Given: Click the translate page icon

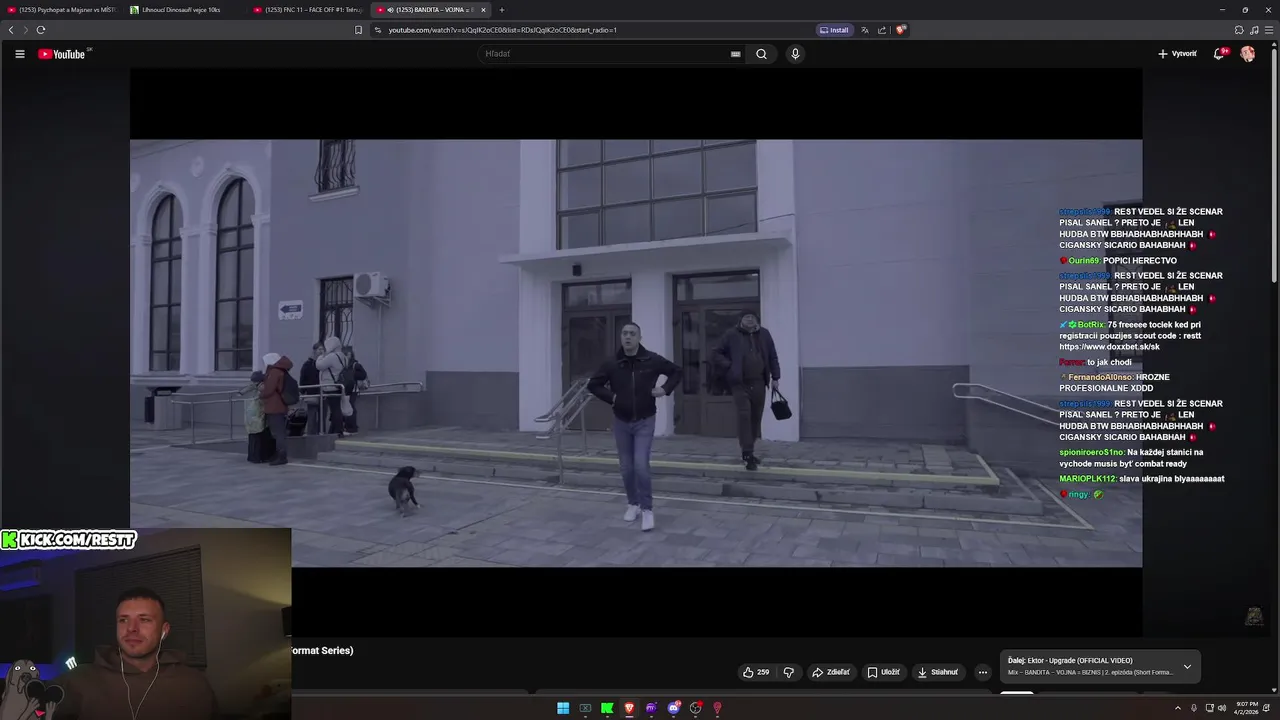Looking at the screenshot, I should (x=865, y=30).
